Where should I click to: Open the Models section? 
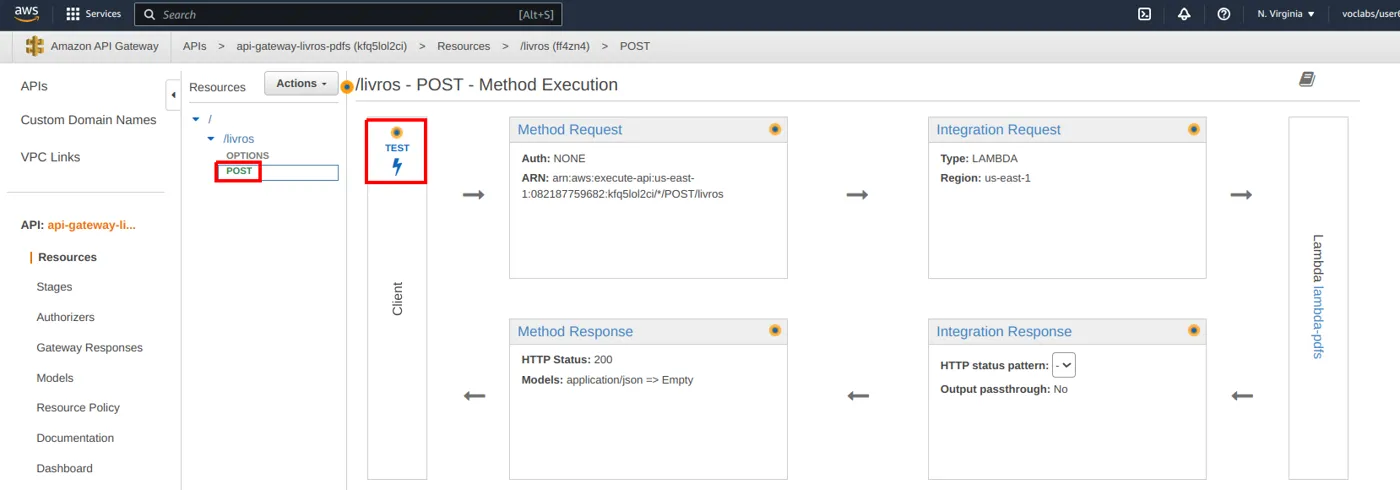click(55, 378)
